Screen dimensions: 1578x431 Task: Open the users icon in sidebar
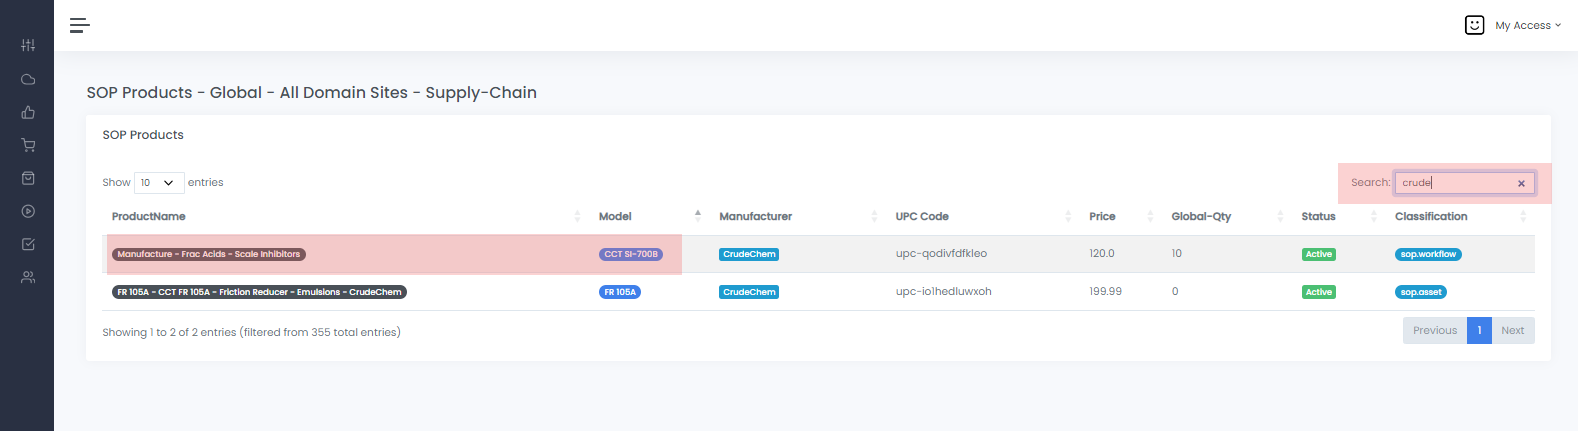point(28,277)
